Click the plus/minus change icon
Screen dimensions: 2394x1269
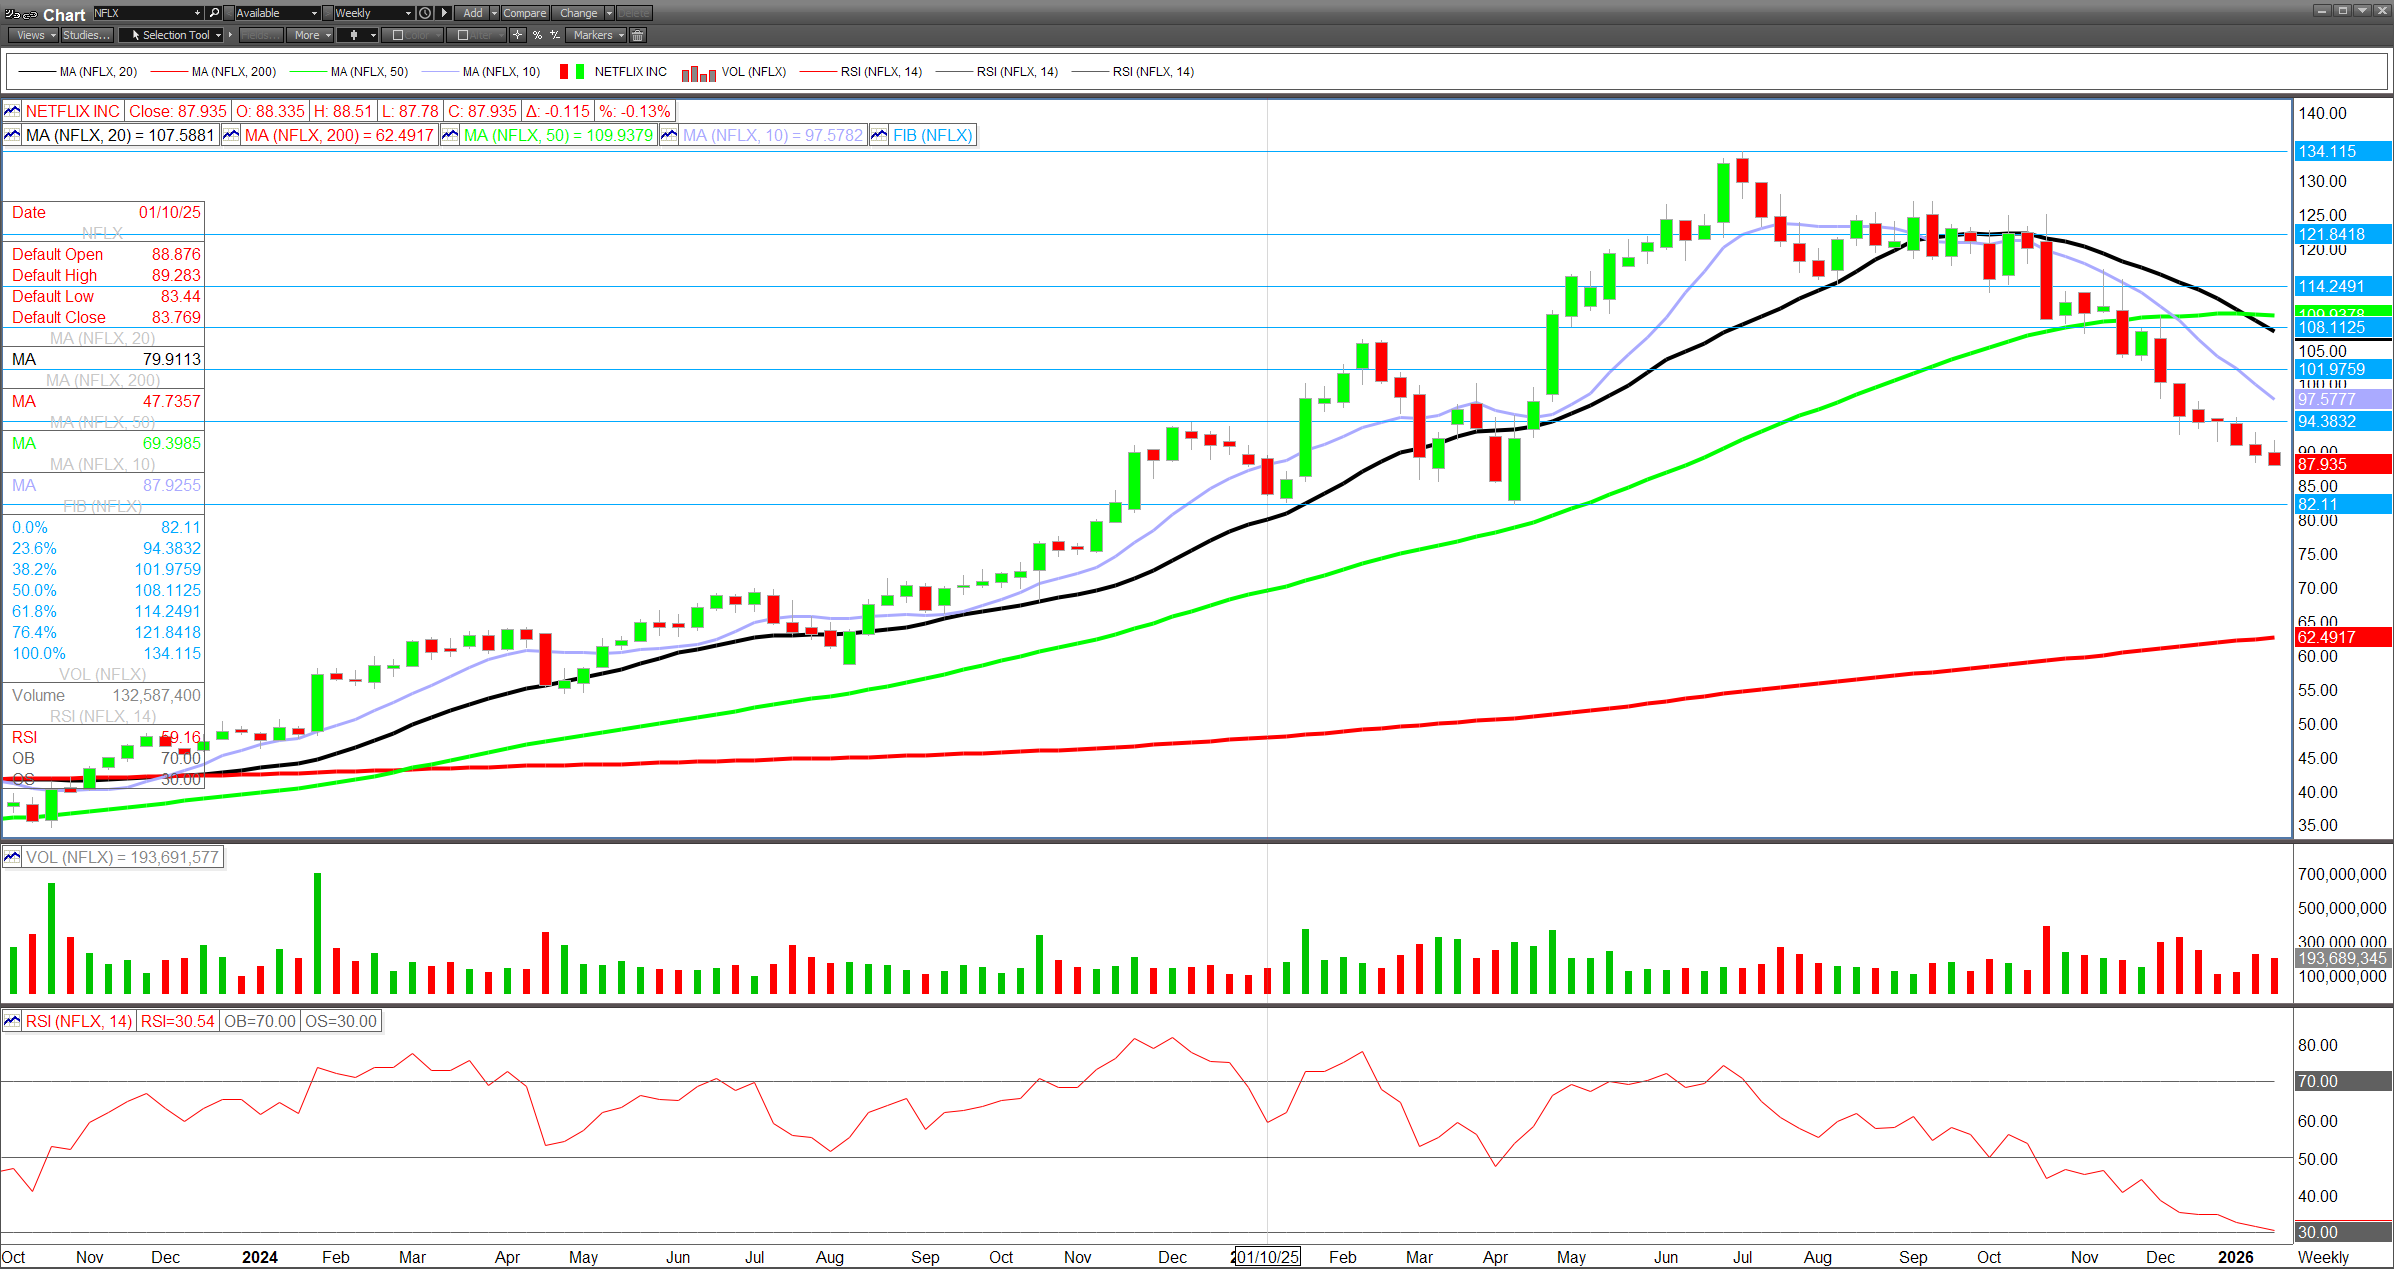tap(555, 35)
